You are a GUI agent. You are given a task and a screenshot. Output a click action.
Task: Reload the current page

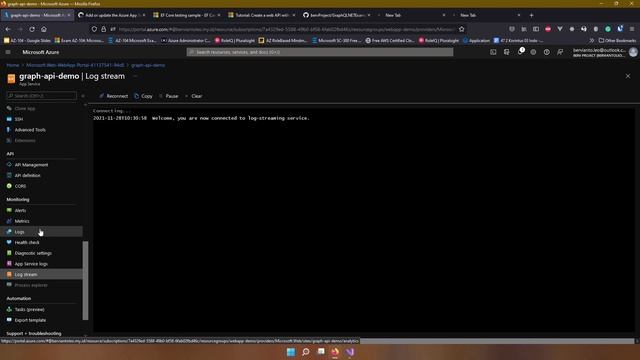pos(32,29)
